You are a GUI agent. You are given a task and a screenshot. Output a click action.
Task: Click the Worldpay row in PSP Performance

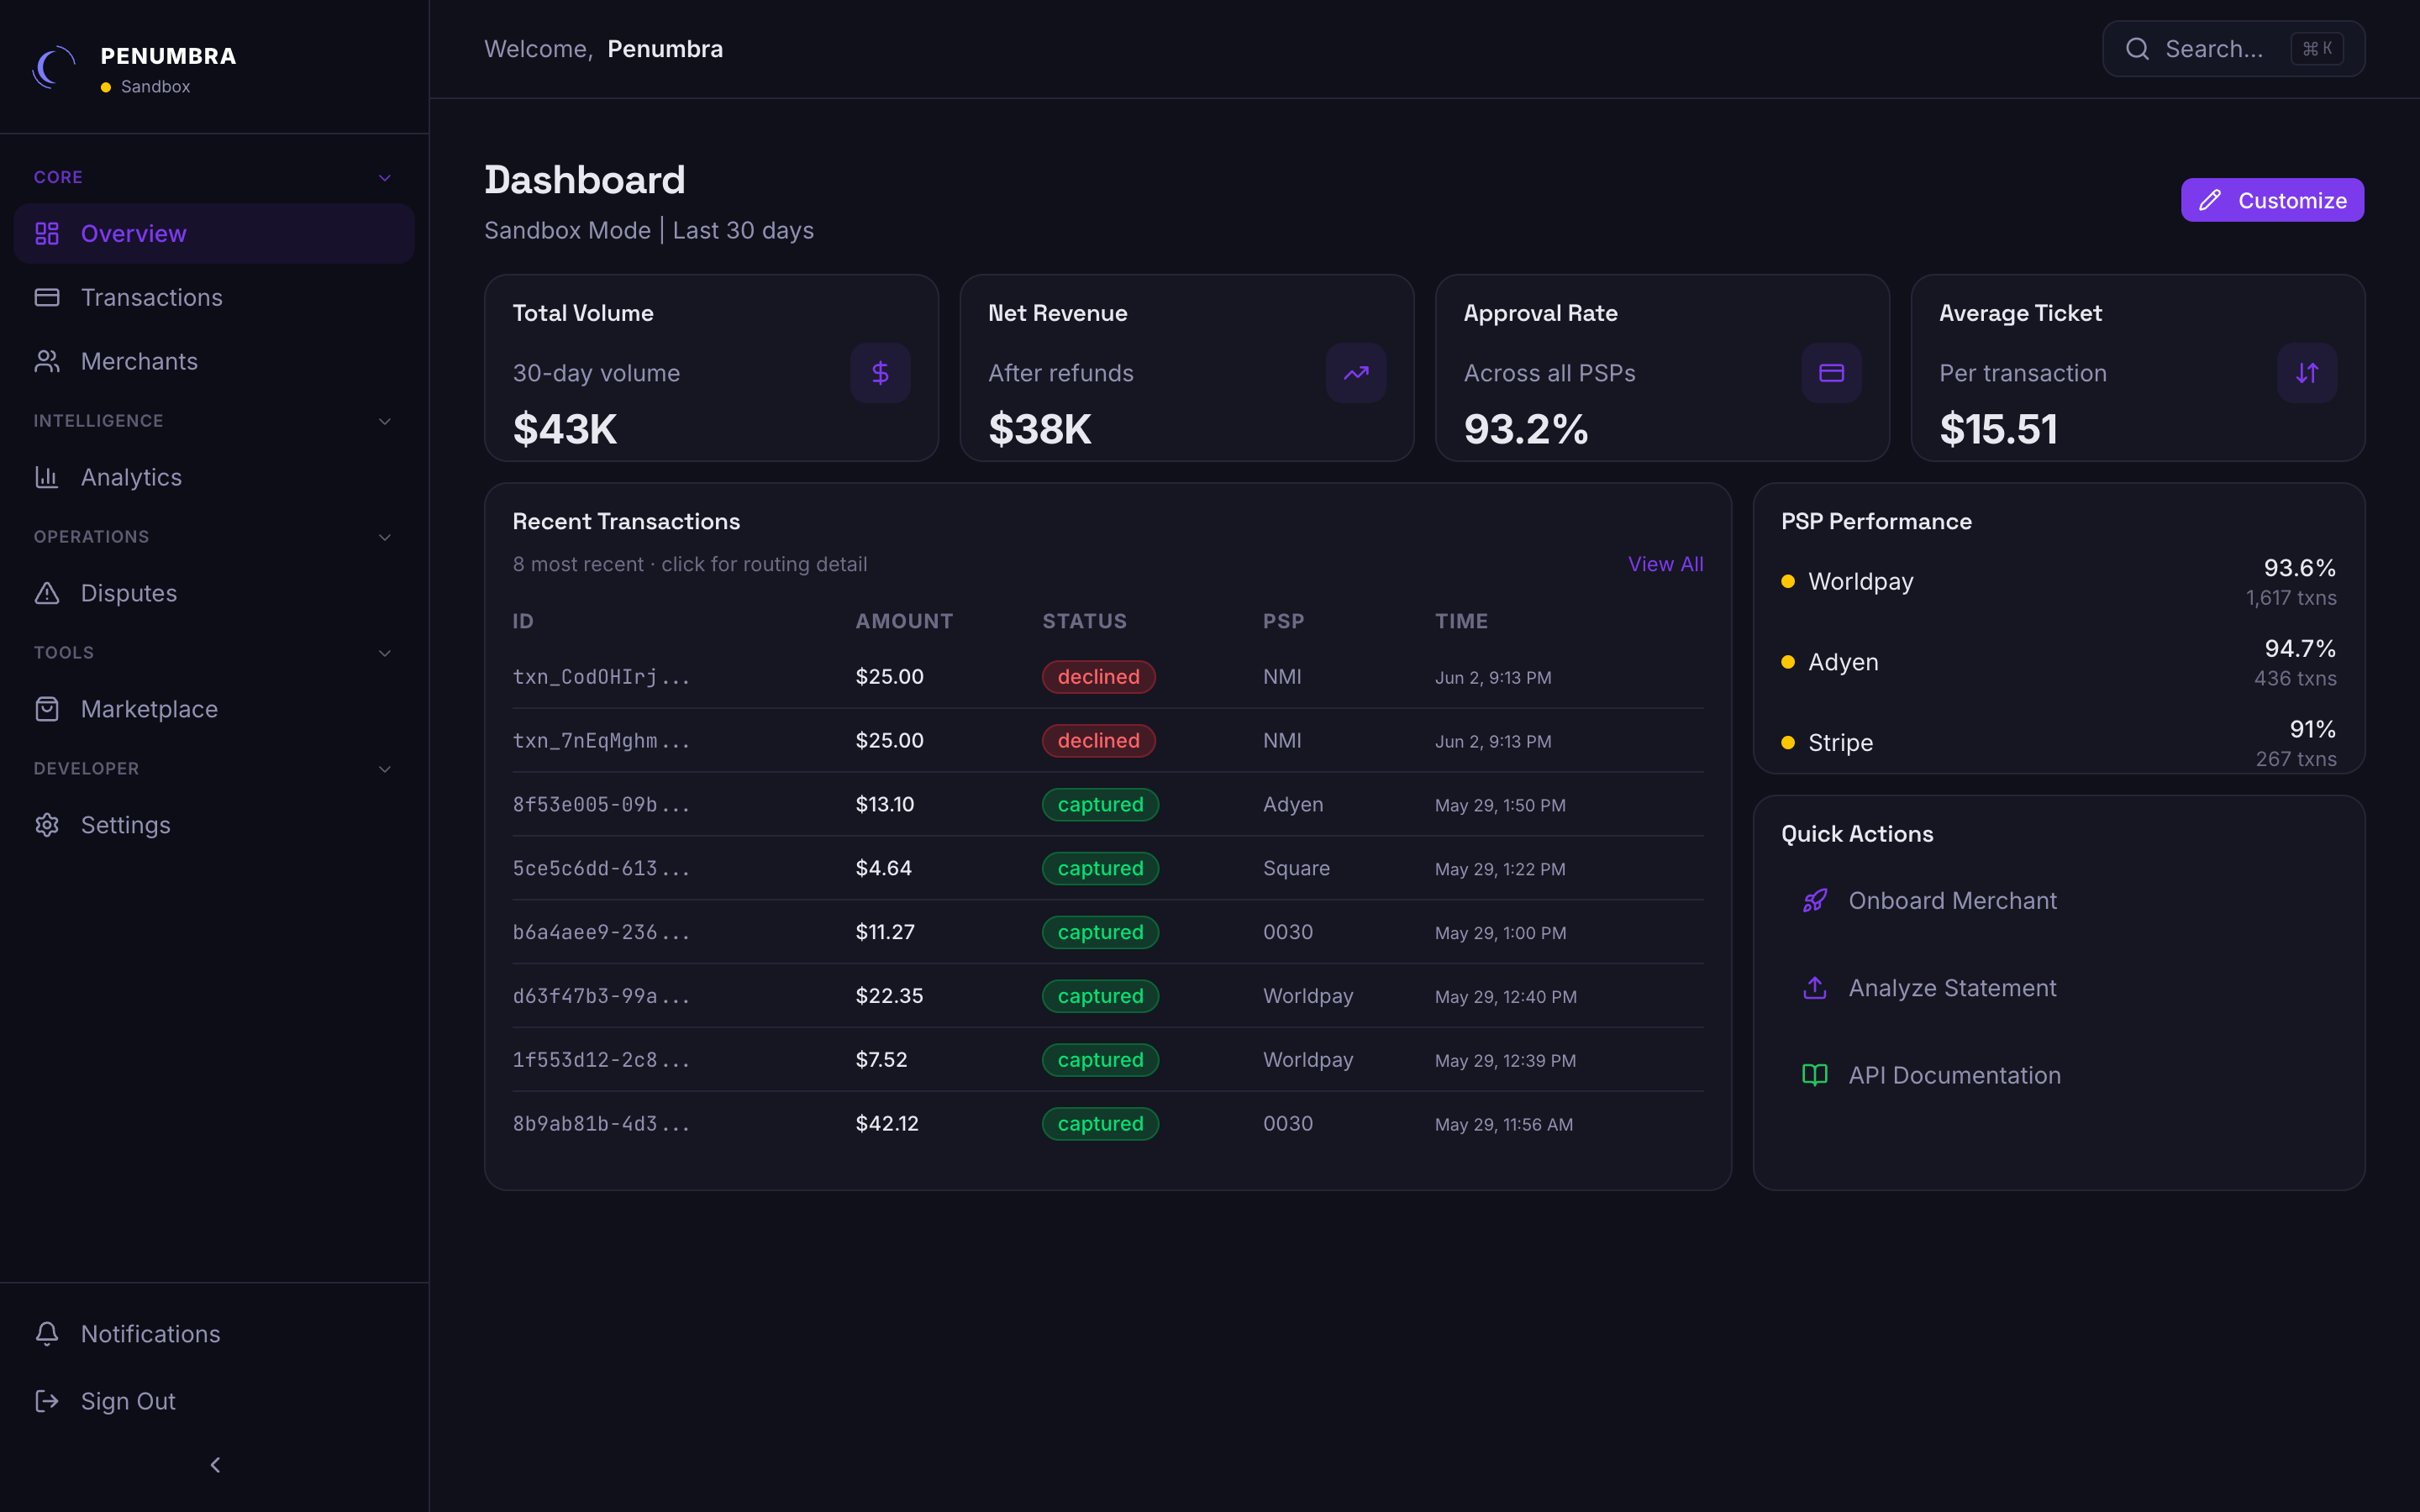tap(2059, 582)
